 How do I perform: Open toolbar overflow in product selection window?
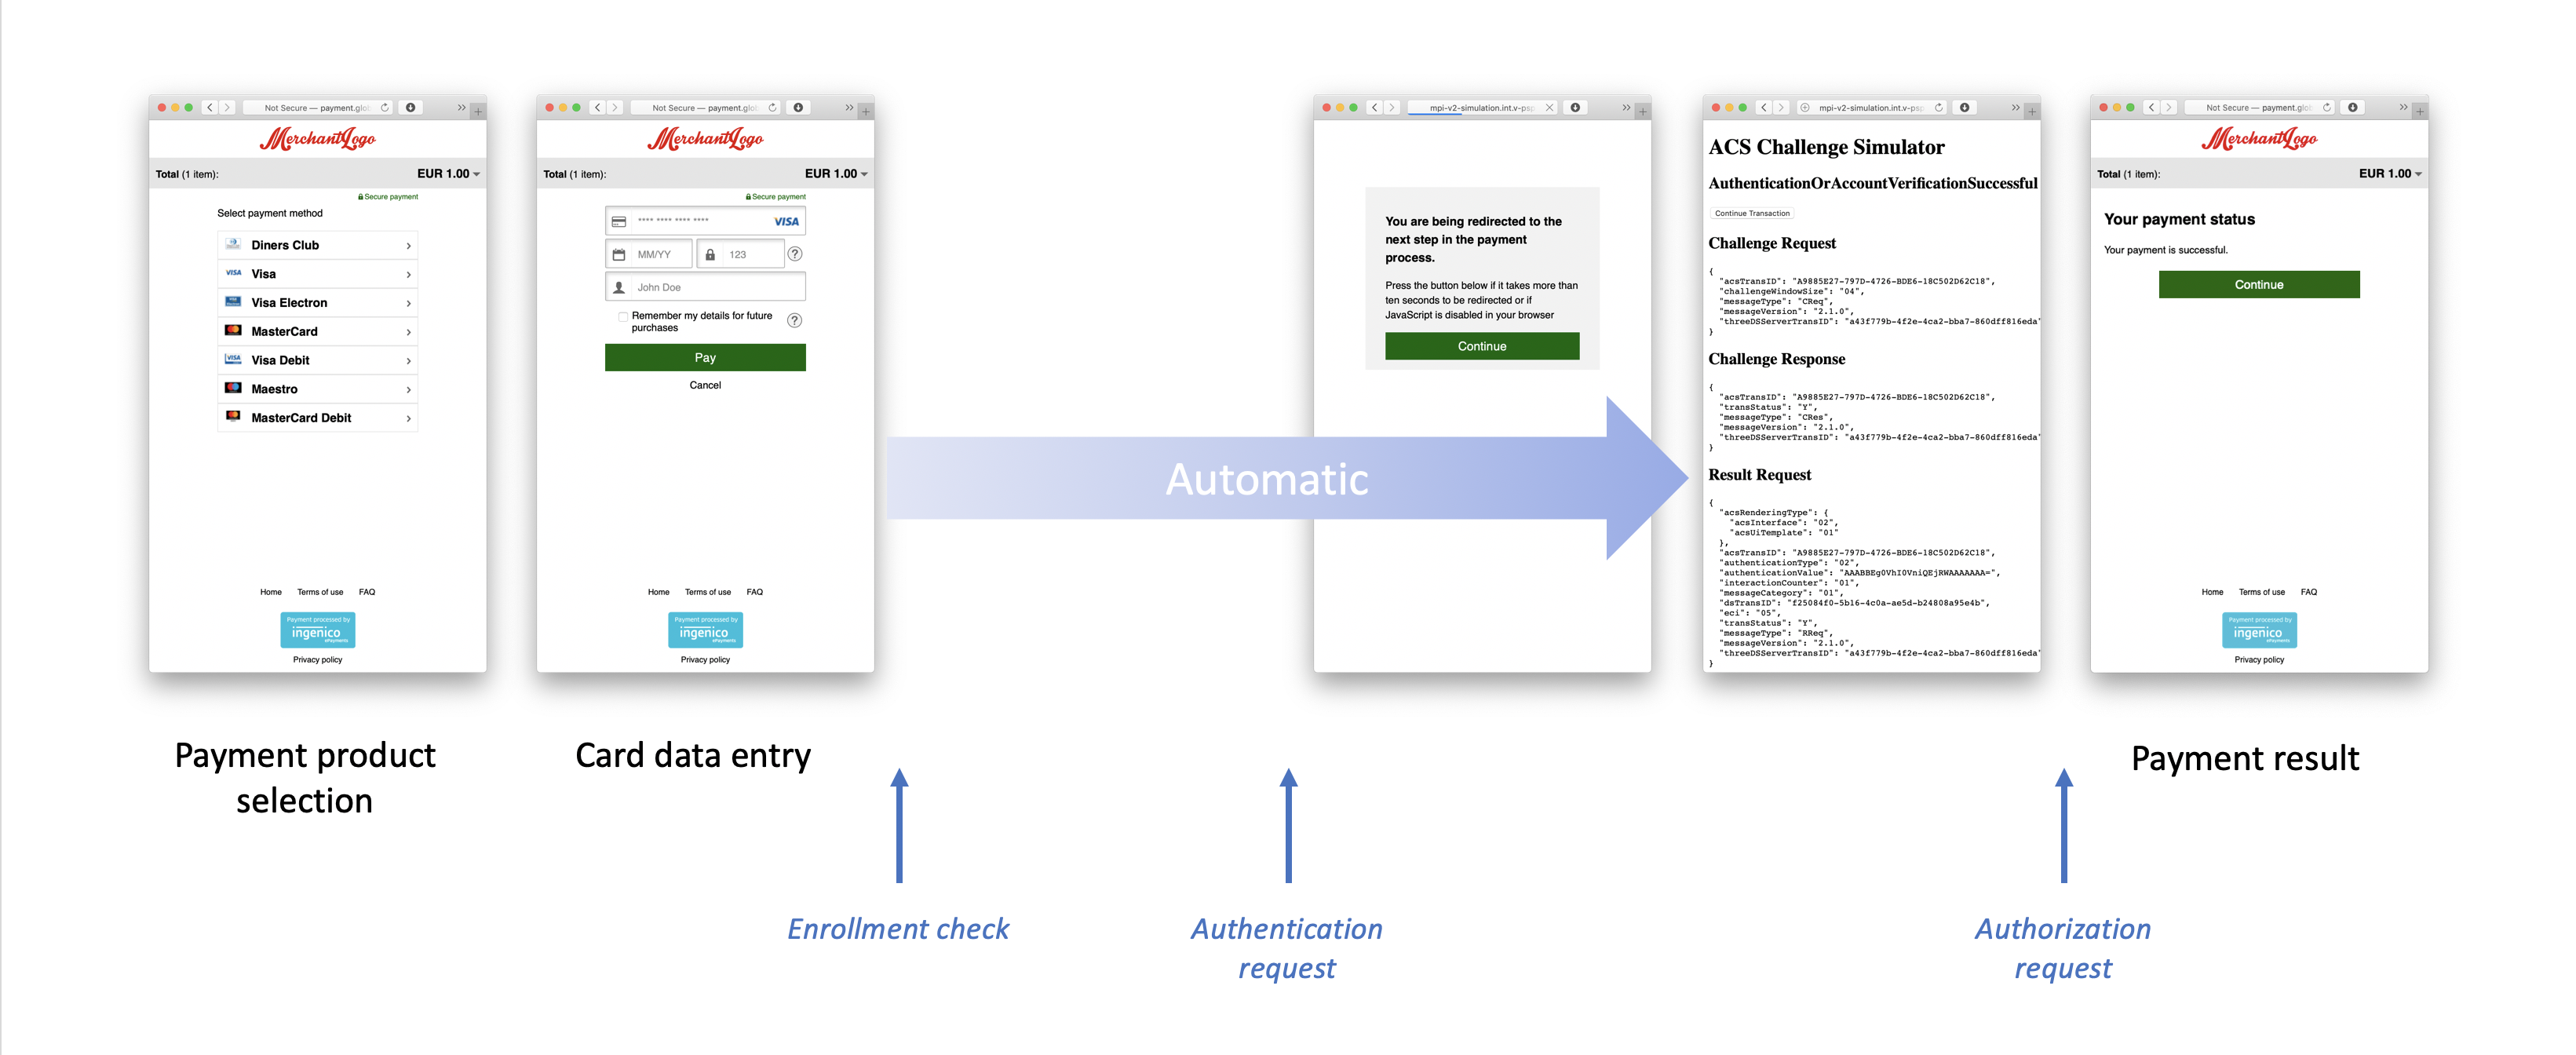[x=461, y=108]
